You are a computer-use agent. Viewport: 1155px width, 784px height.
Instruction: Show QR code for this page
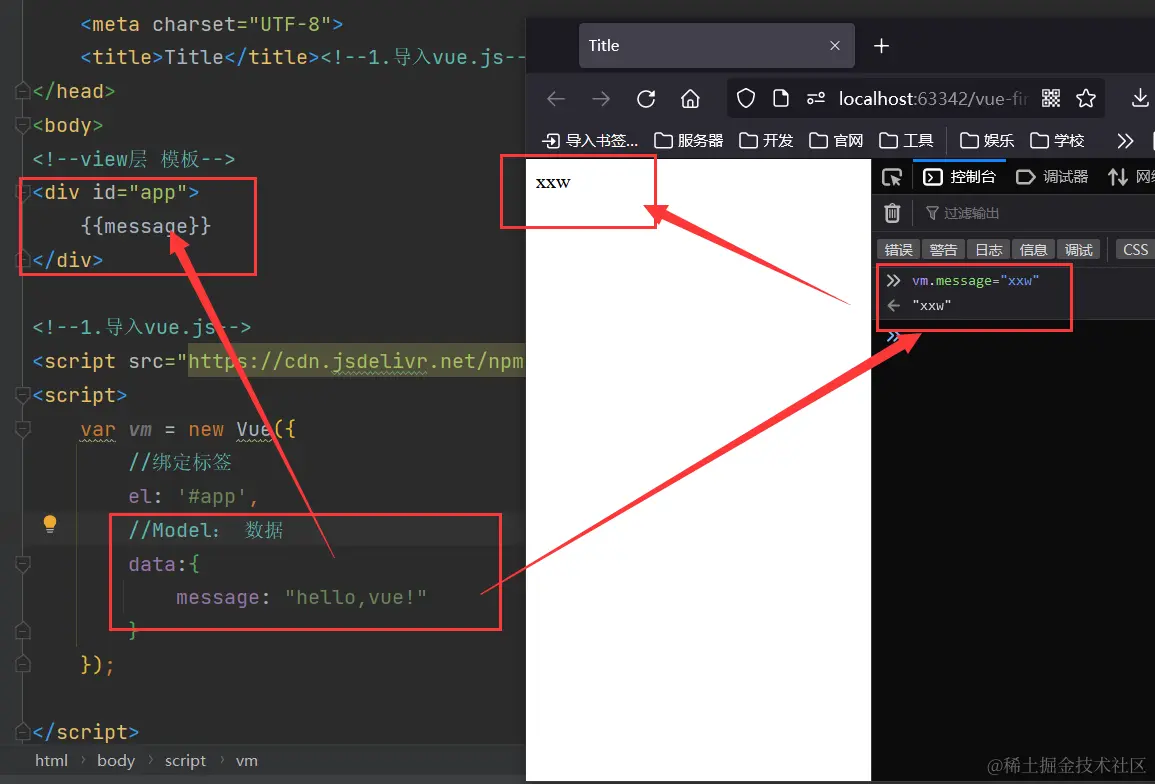[x=1051, y=98]
